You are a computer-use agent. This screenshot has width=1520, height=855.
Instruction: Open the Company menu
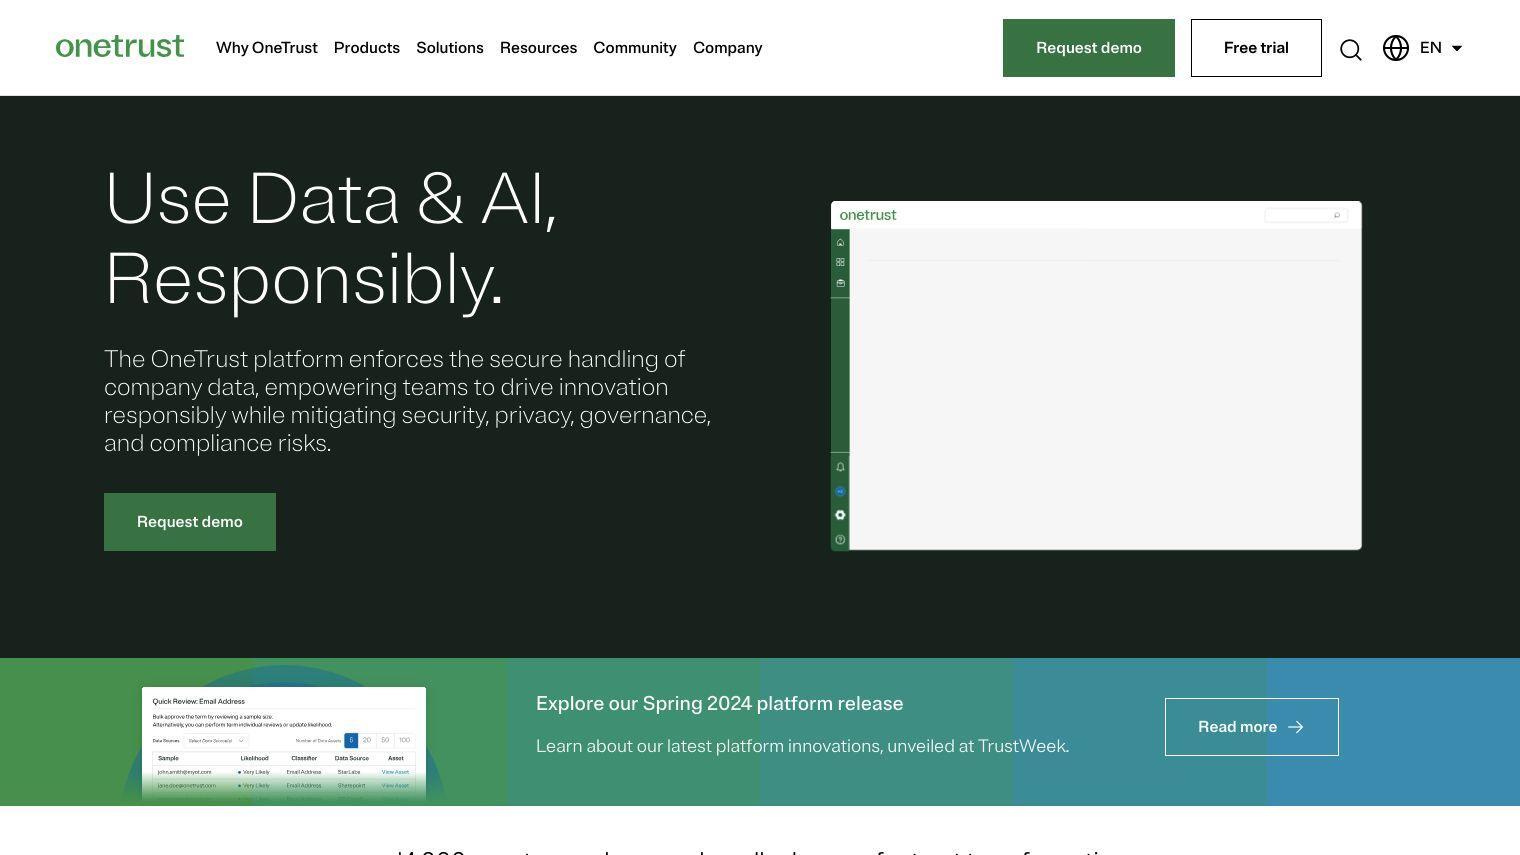[728, 48]
